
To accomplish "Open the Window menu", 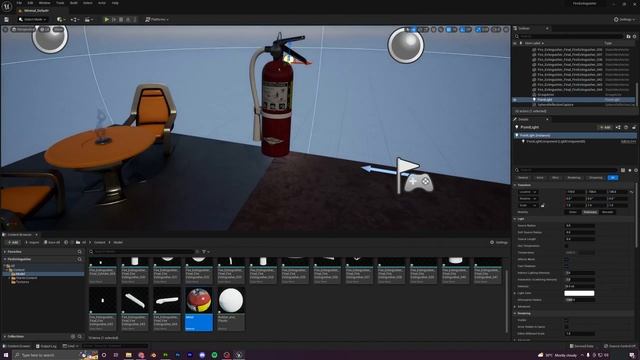I will 44,3.
